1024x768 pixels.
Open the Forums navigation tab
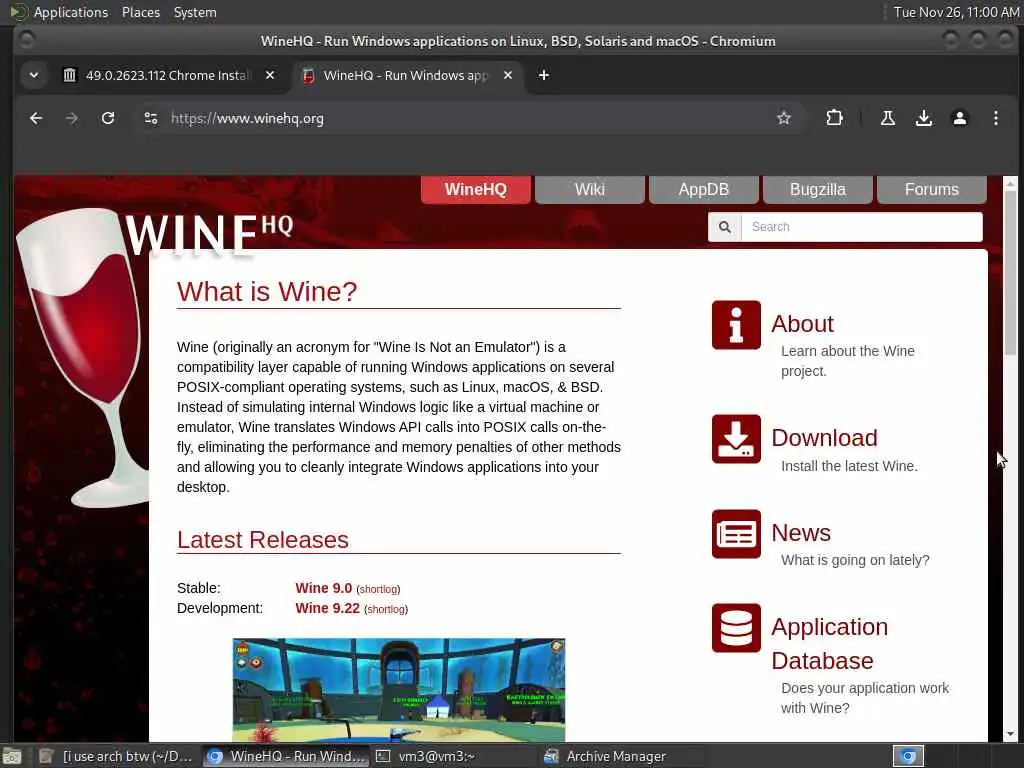(x=931, y=189)
